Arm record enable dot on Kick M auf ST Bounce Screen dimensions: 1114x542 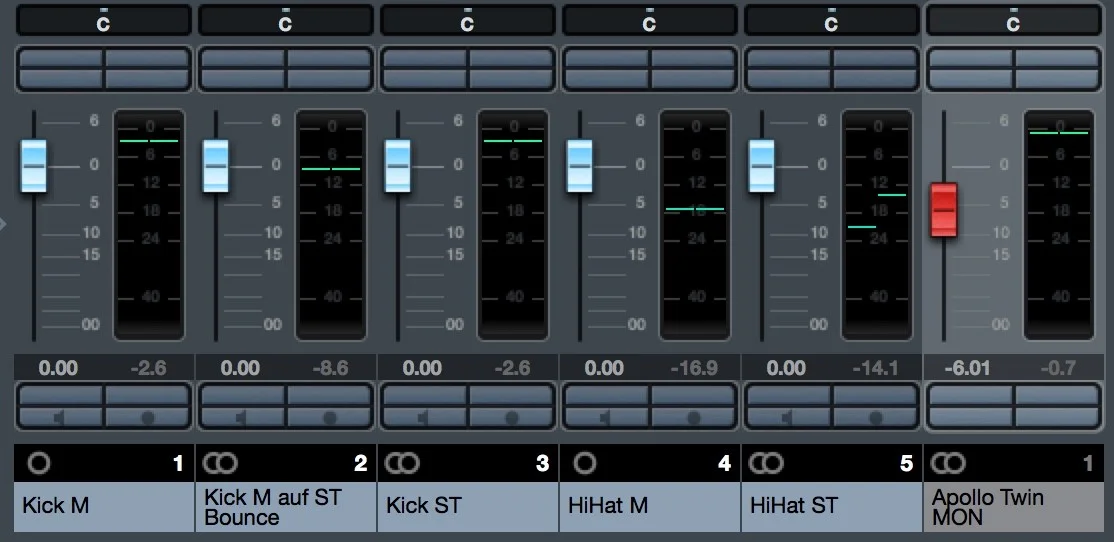330,418
